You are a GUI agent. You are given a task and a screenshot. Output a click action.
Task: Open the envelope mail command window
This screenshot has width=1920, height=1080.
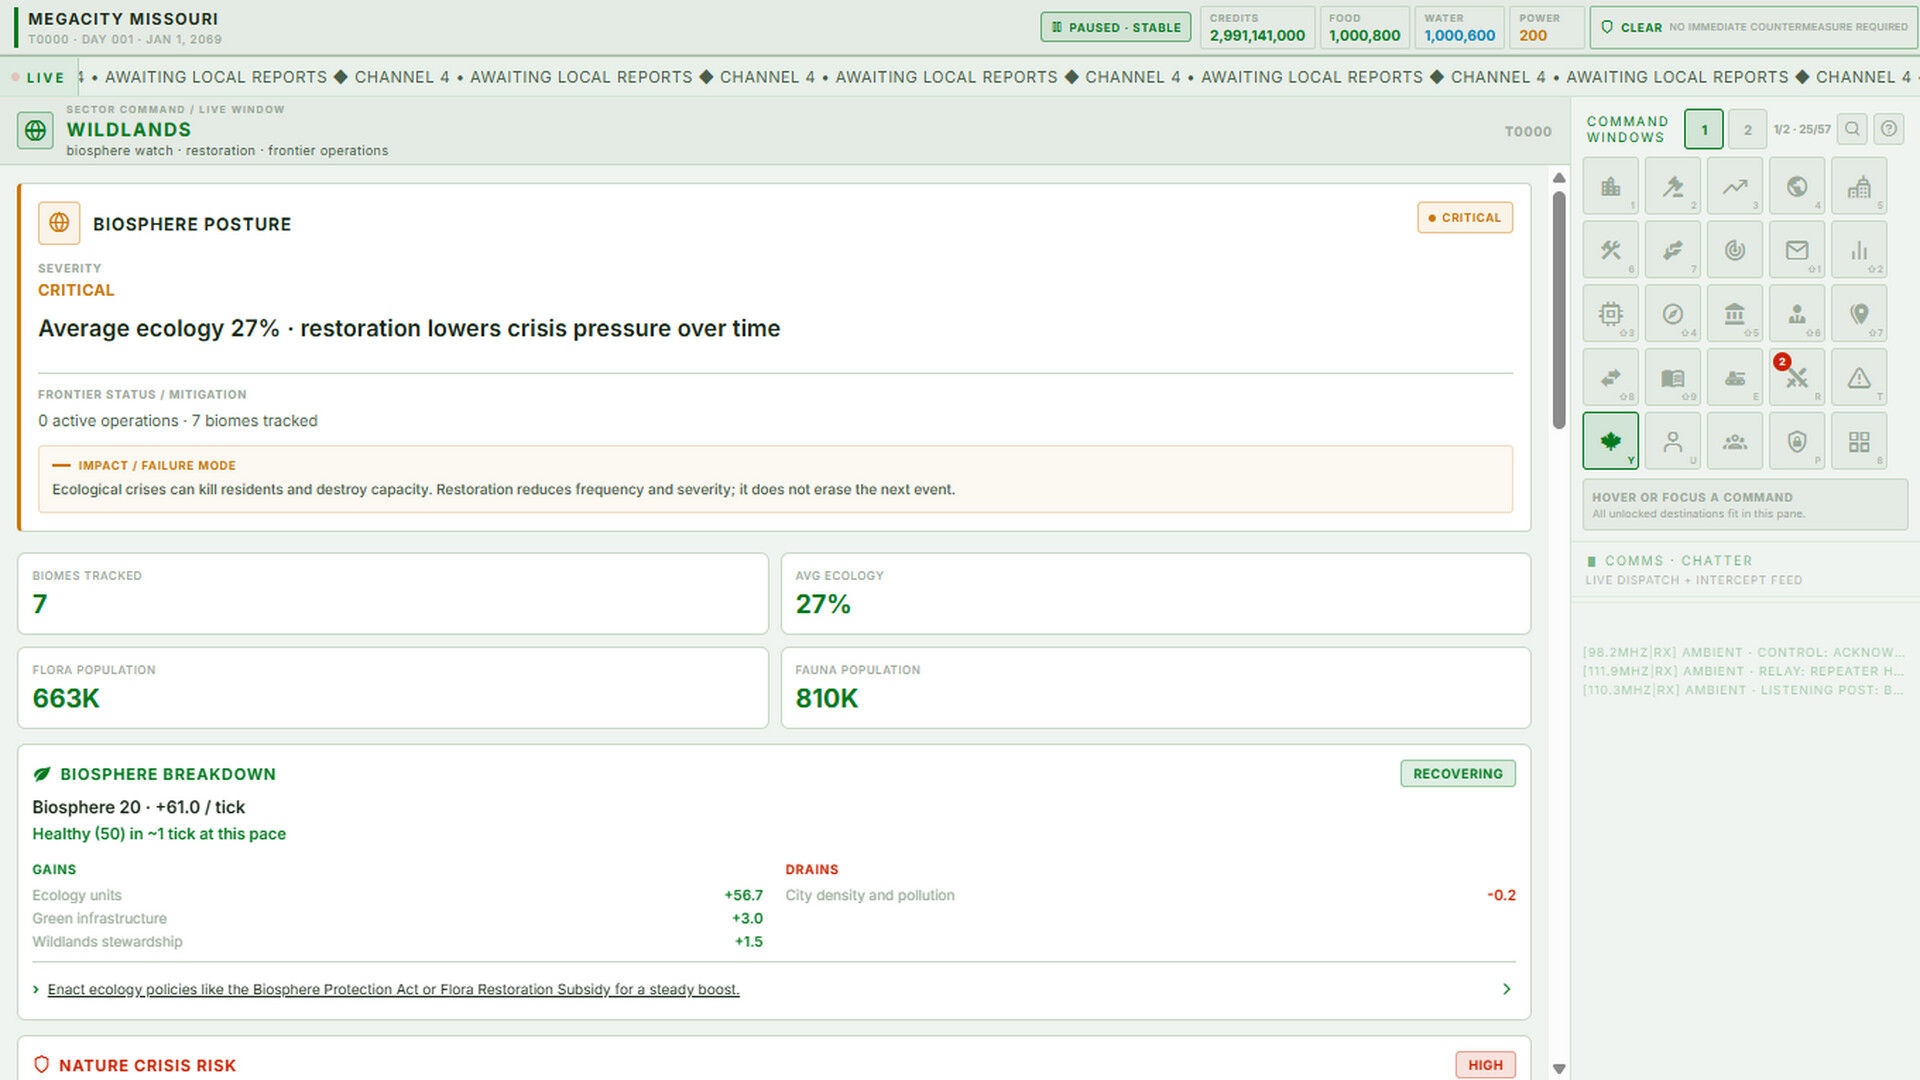pos(1796,250)
